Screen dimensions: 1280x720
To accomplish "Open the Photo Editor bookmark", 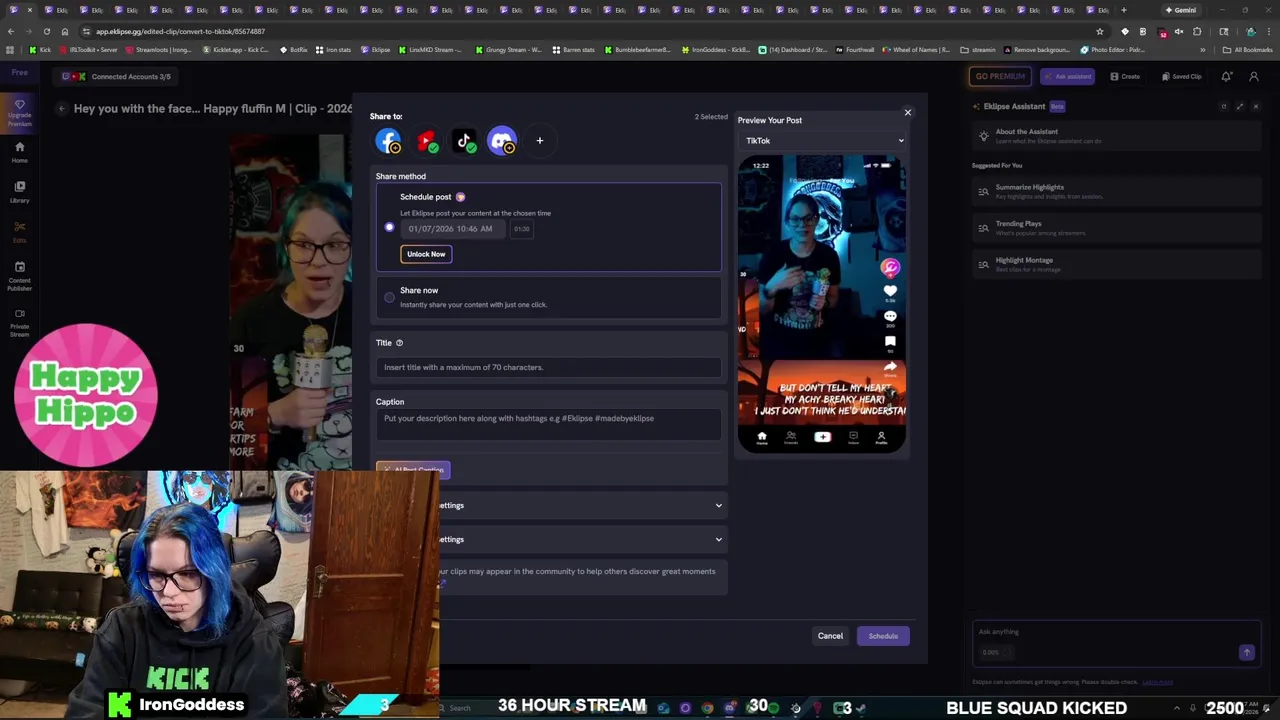I will pos(1113,49).
